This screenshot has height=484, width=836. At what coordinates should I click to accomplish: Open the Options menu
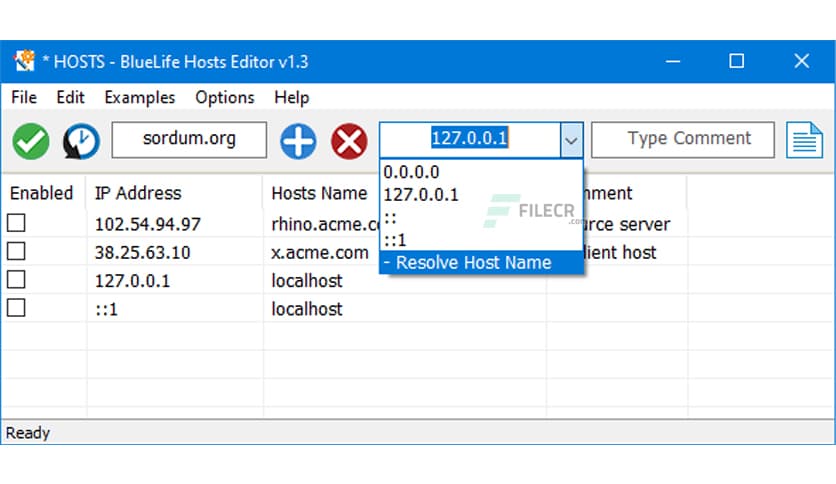click(224, 98)
